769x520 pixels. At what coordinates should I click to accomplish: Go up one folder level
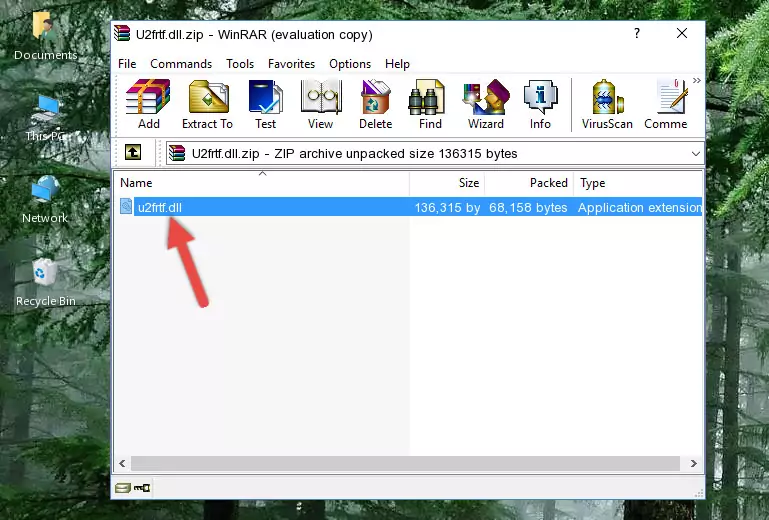click(132, 153)
